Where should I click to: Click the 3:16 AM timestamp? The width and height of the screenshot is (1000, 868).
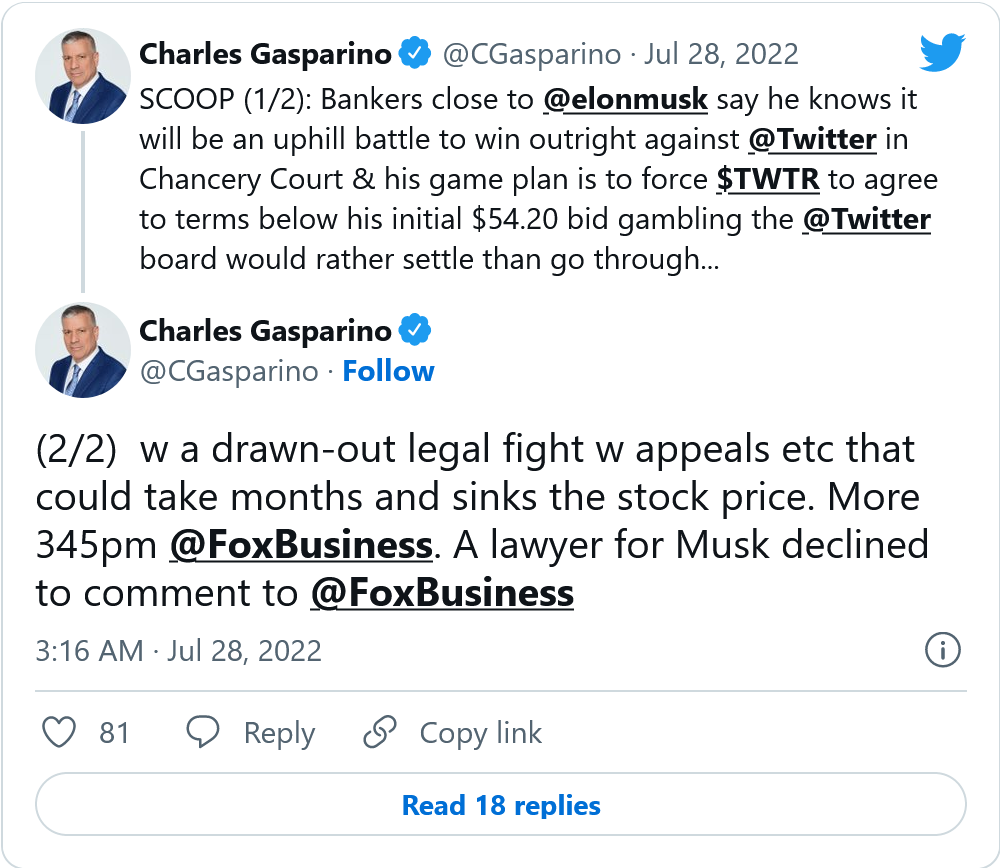click(89, 651)
